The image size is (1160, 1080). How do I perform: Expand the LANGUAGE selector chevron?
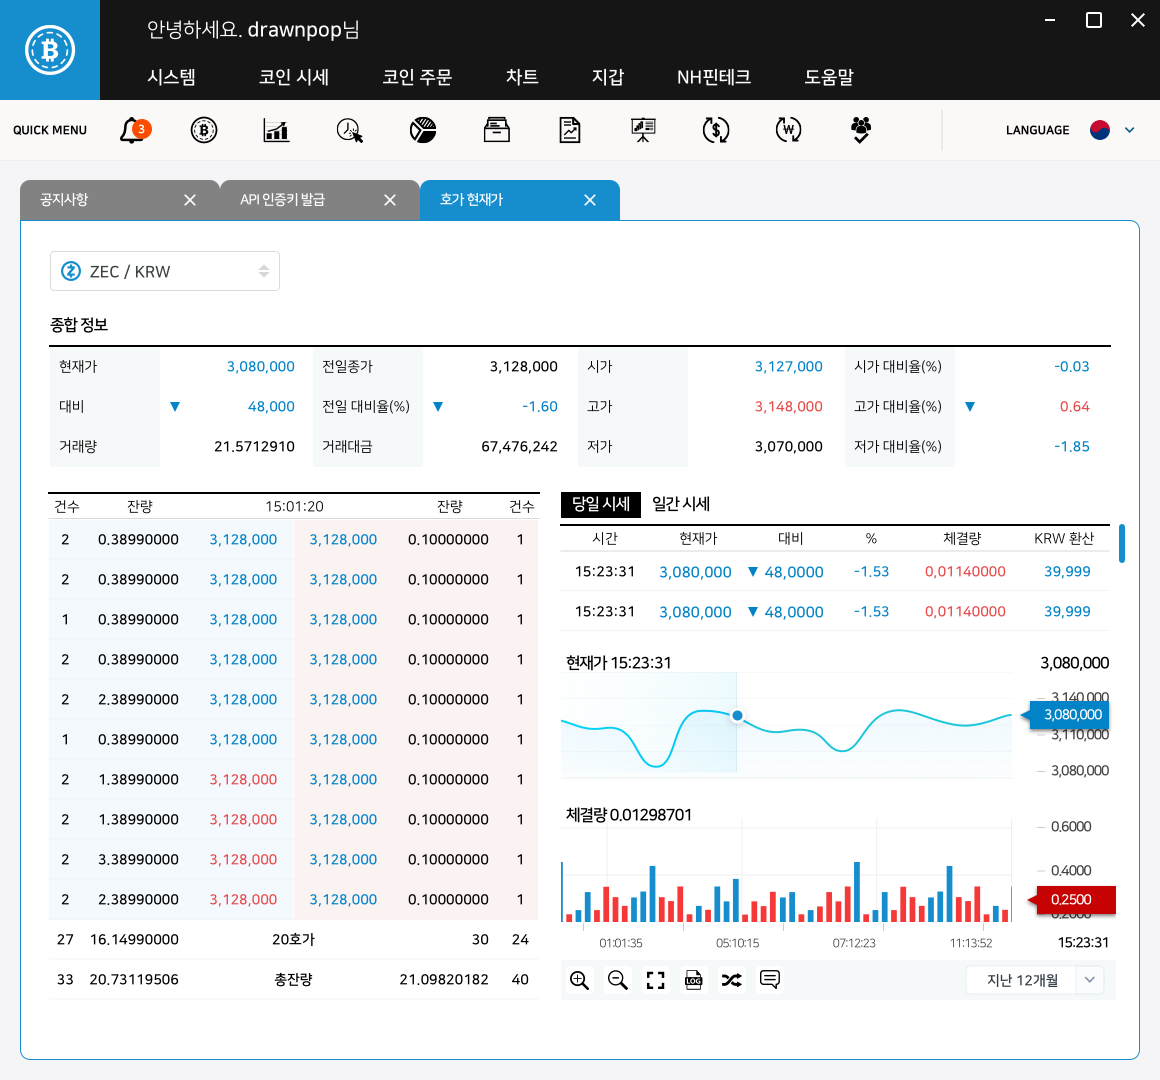pyautogui.click(x=1129, y=130)
